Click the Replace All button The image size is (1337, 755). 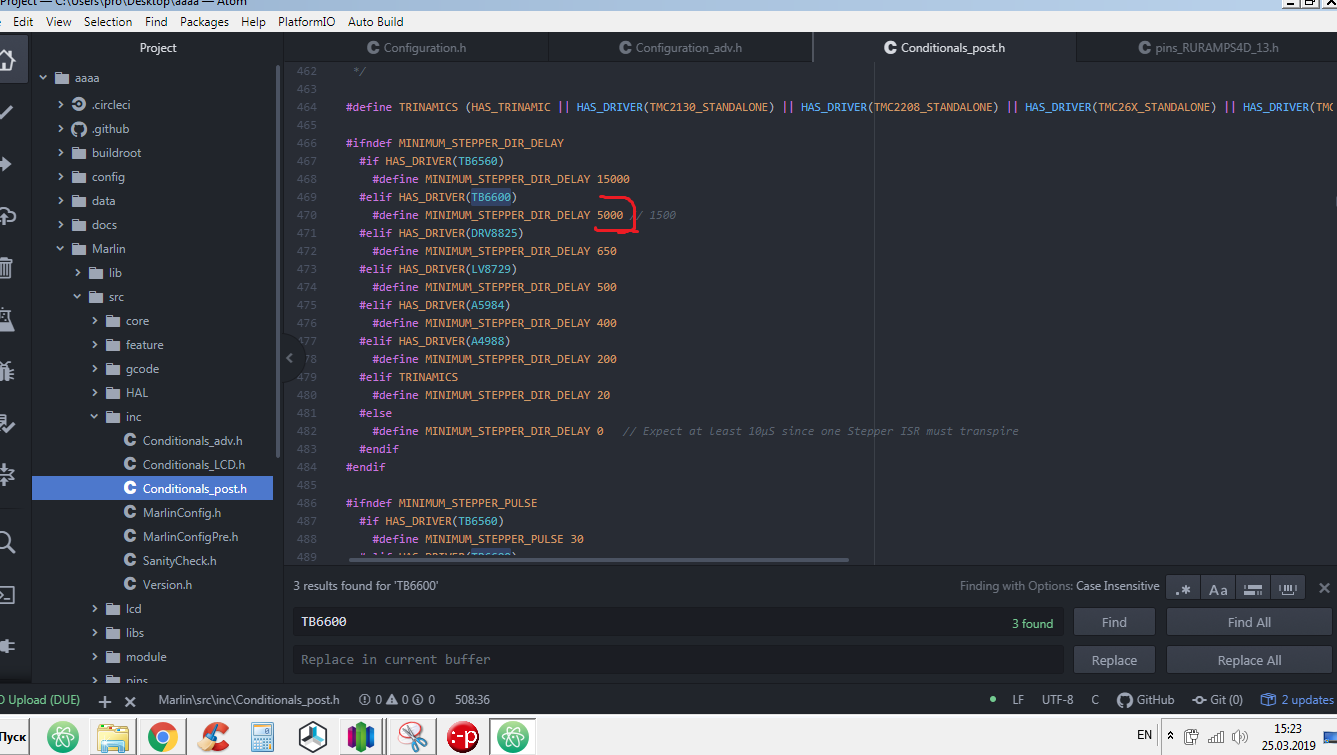pos(1249,660)
